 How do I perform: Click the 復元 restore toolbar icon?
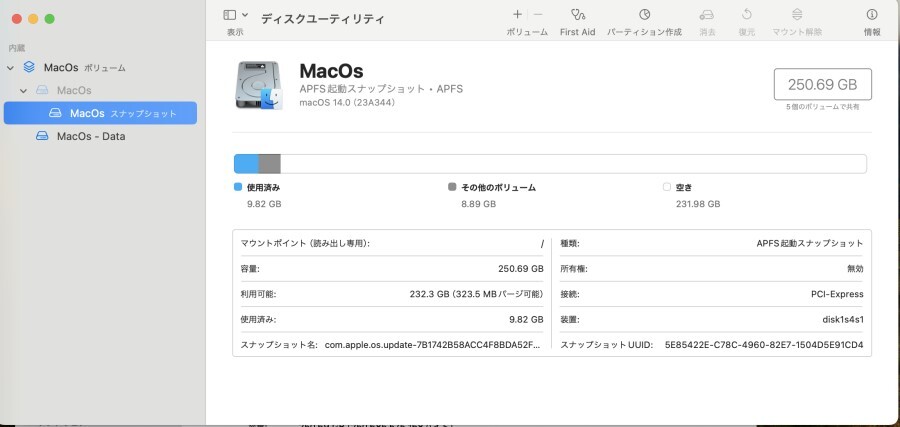(746, 14)
